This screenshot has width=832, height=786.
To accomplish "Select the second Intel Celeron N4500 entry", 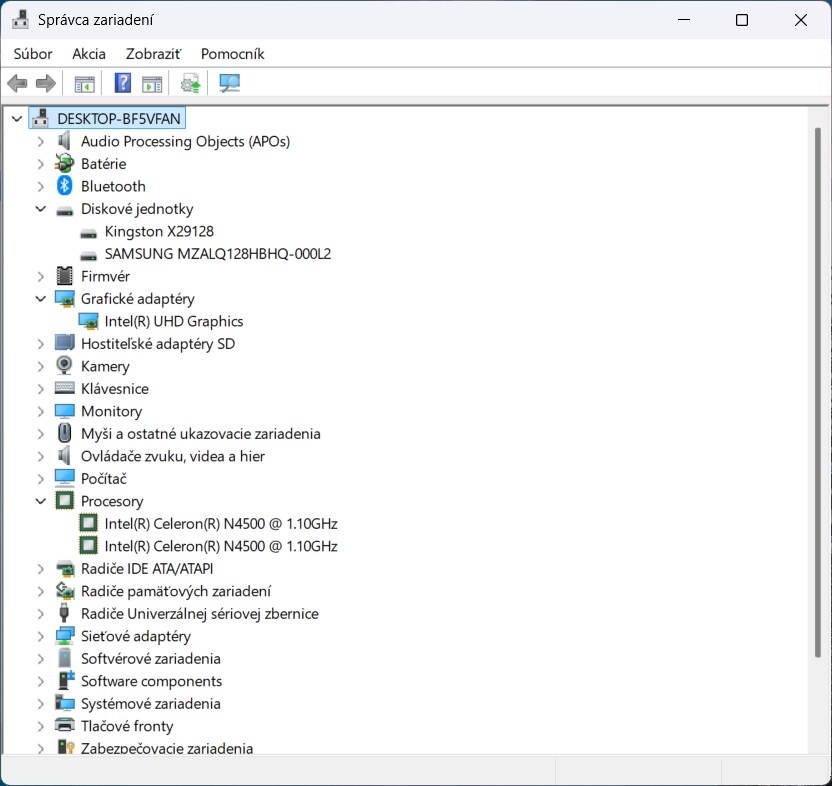I will (x=221, y=546).
